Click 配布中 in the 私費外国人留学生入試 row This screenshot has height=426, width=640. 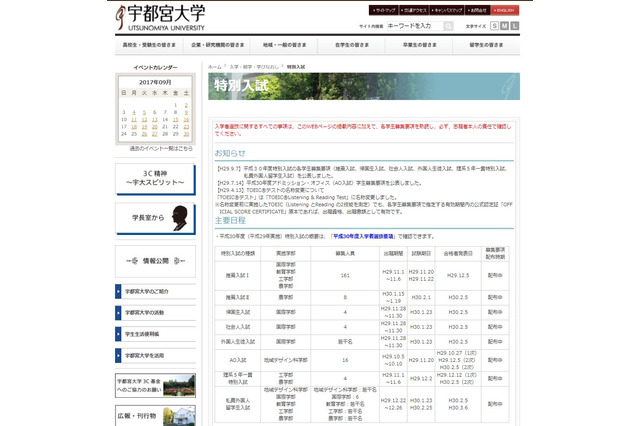point(495,404)
